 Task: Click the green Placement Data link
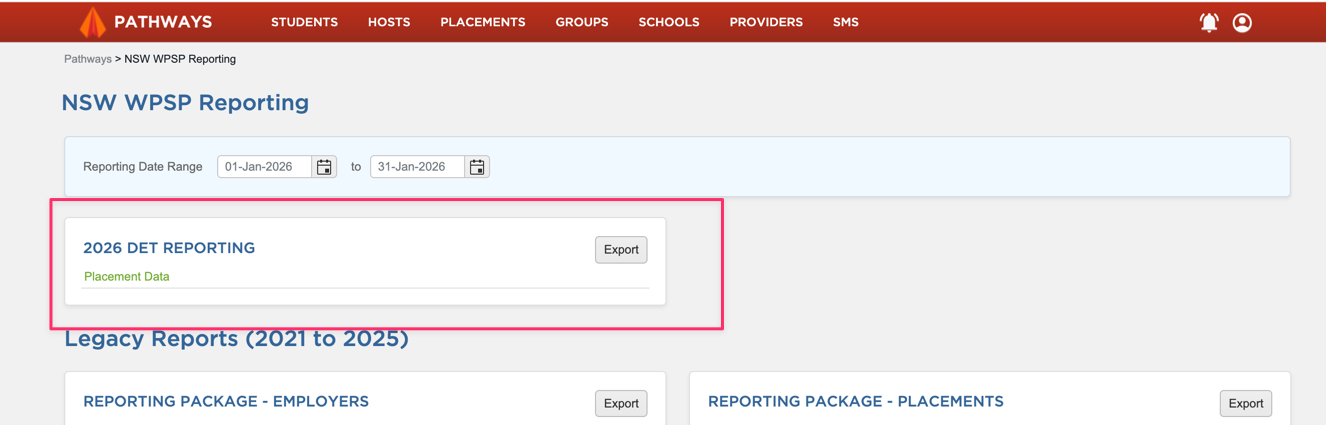127,277
